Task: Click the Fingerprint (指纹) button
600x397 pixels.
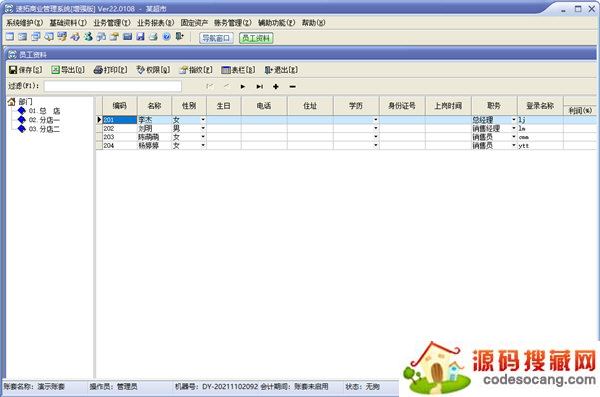Action: click(196, 70)
